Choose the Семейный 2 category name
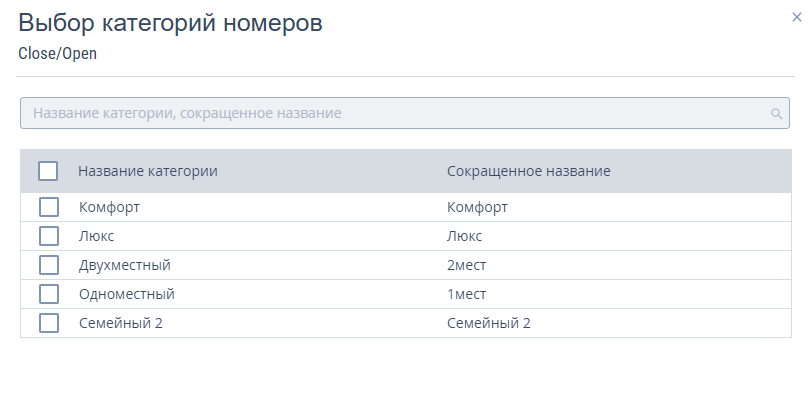The image size is (812, 394). [121, 323]
